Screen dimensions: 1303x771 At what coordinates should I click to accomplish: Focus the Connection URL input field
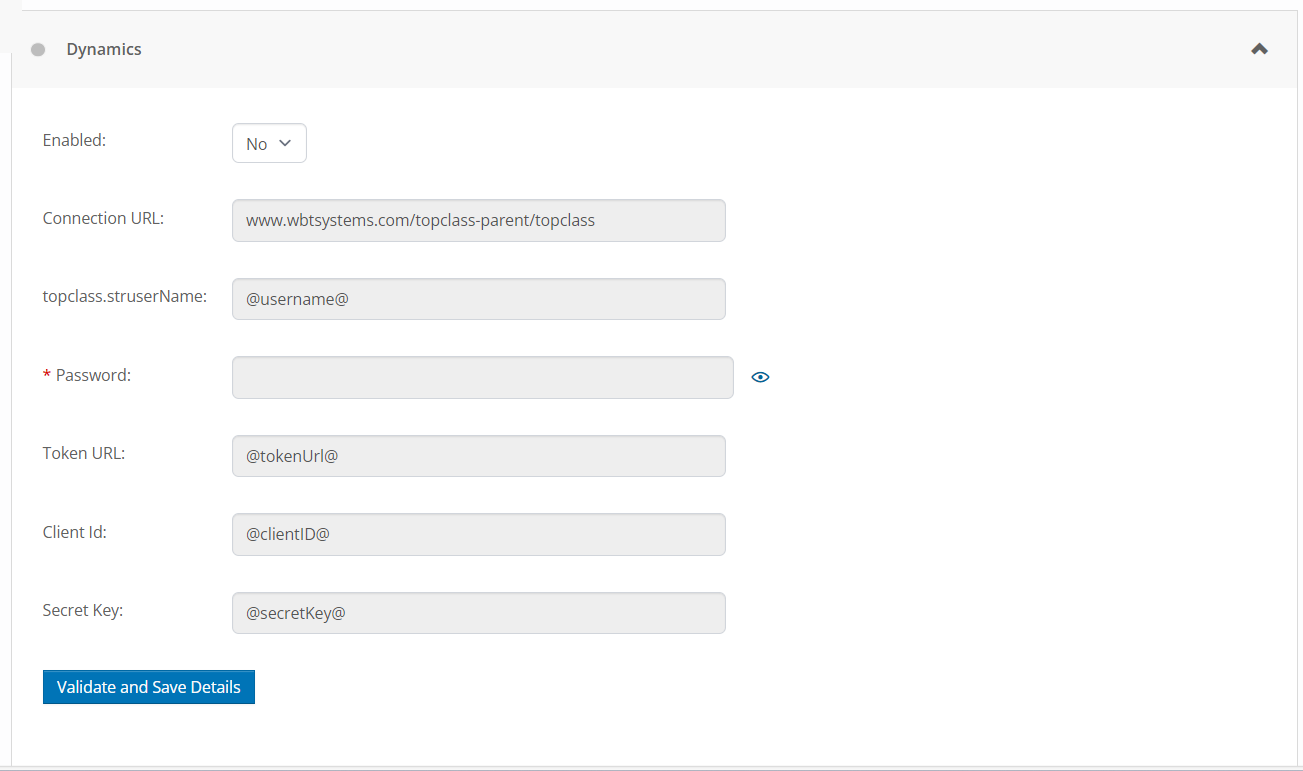click(478, 220)
